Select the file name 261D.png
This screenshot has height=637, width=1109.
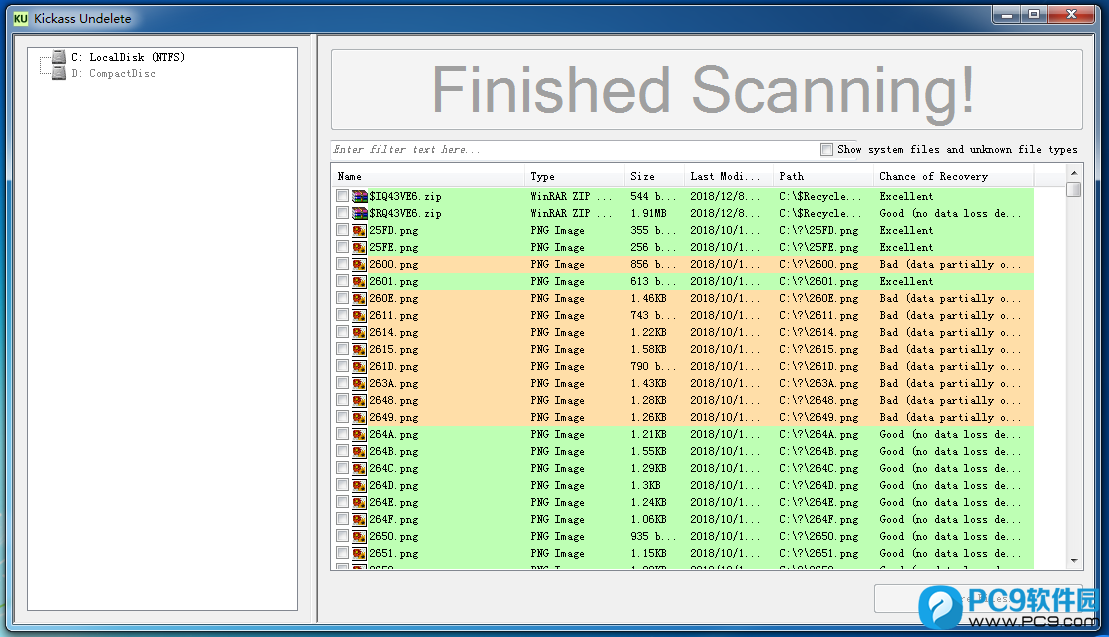[393, 366]
